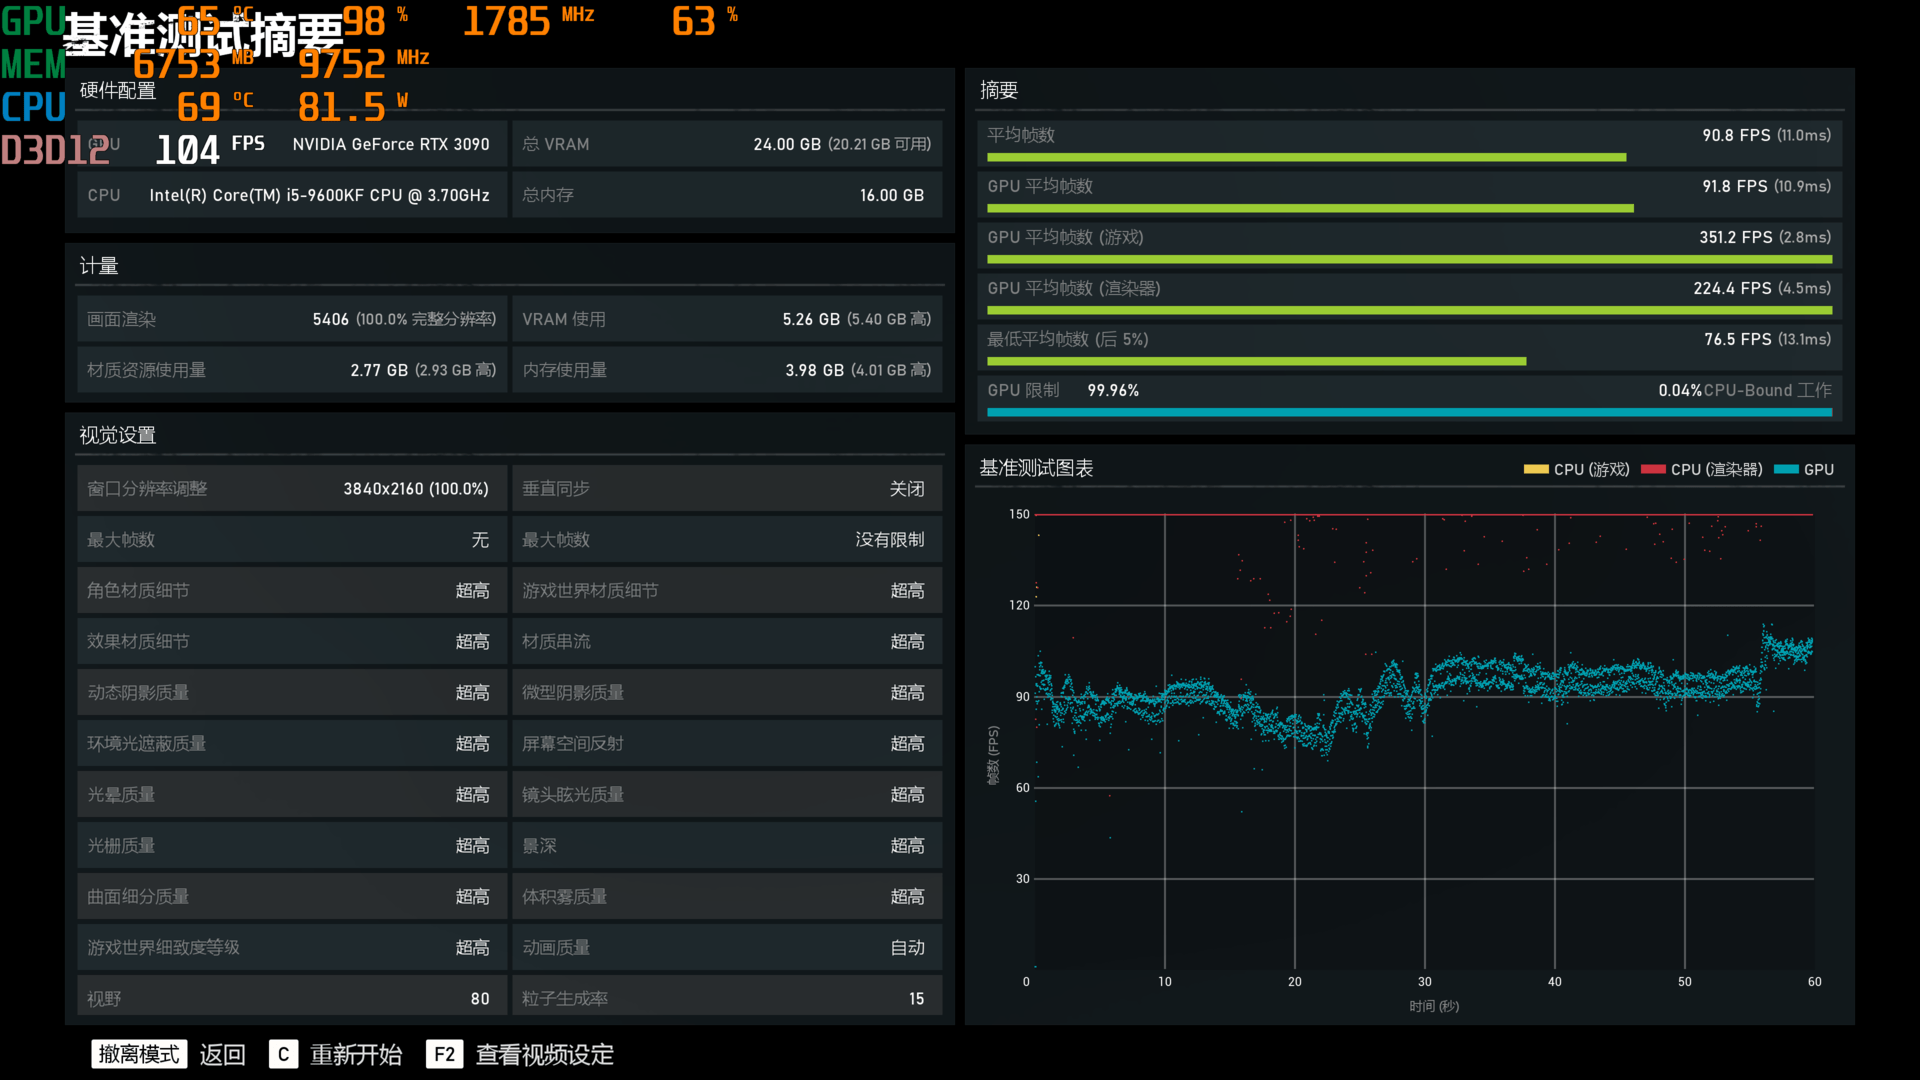Click the 微型阴影质量 row
The height and width of the screenshot is (1080, 1920).
(x=727, y=693)
